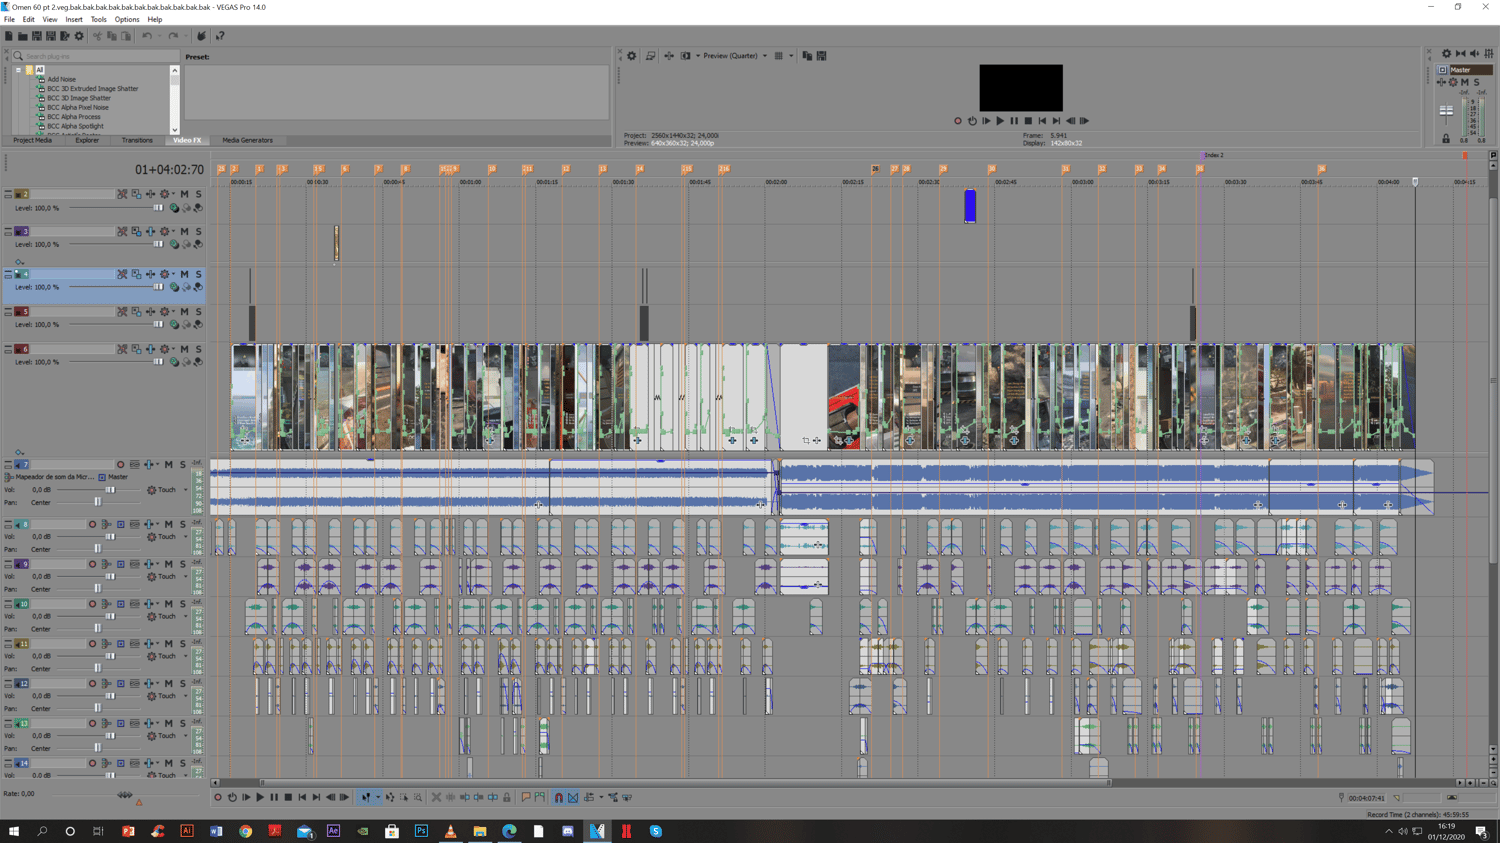Click the Insert Region icon

pos(540,797)
